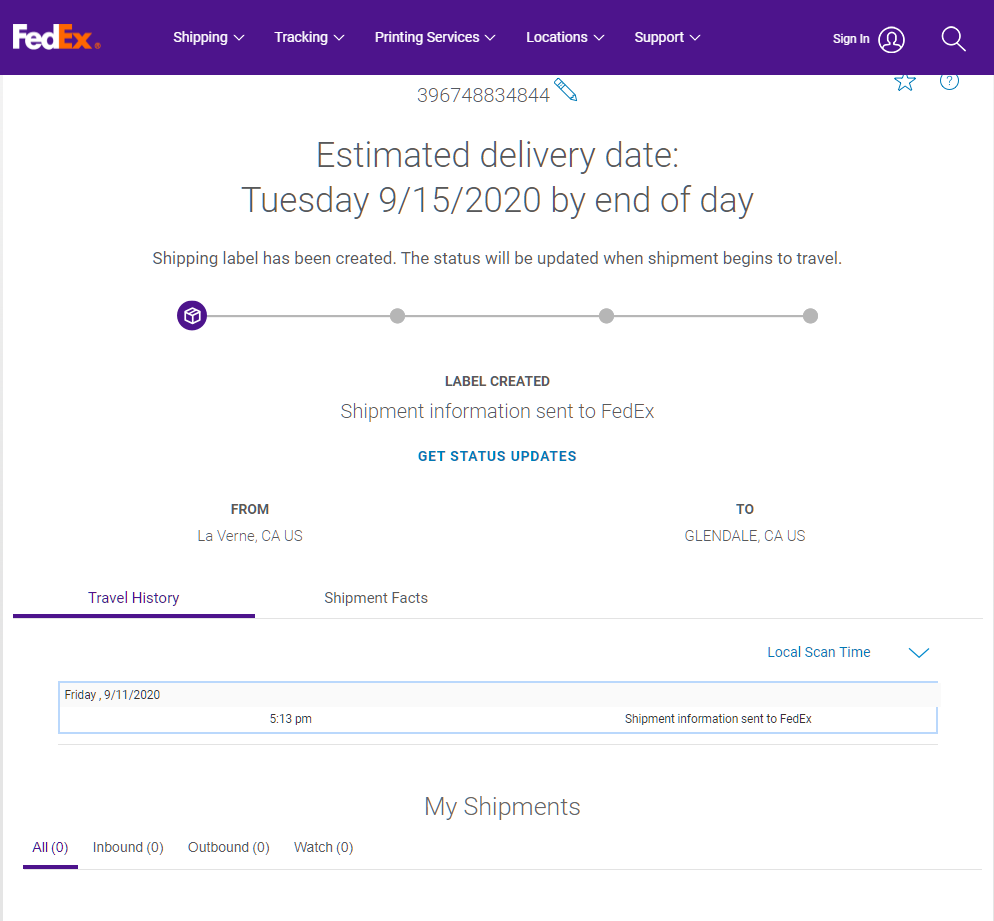The height and width of the screenshot is (921, 994).
Task: Select the Inbound (0) tab
Action: (128, 847)
